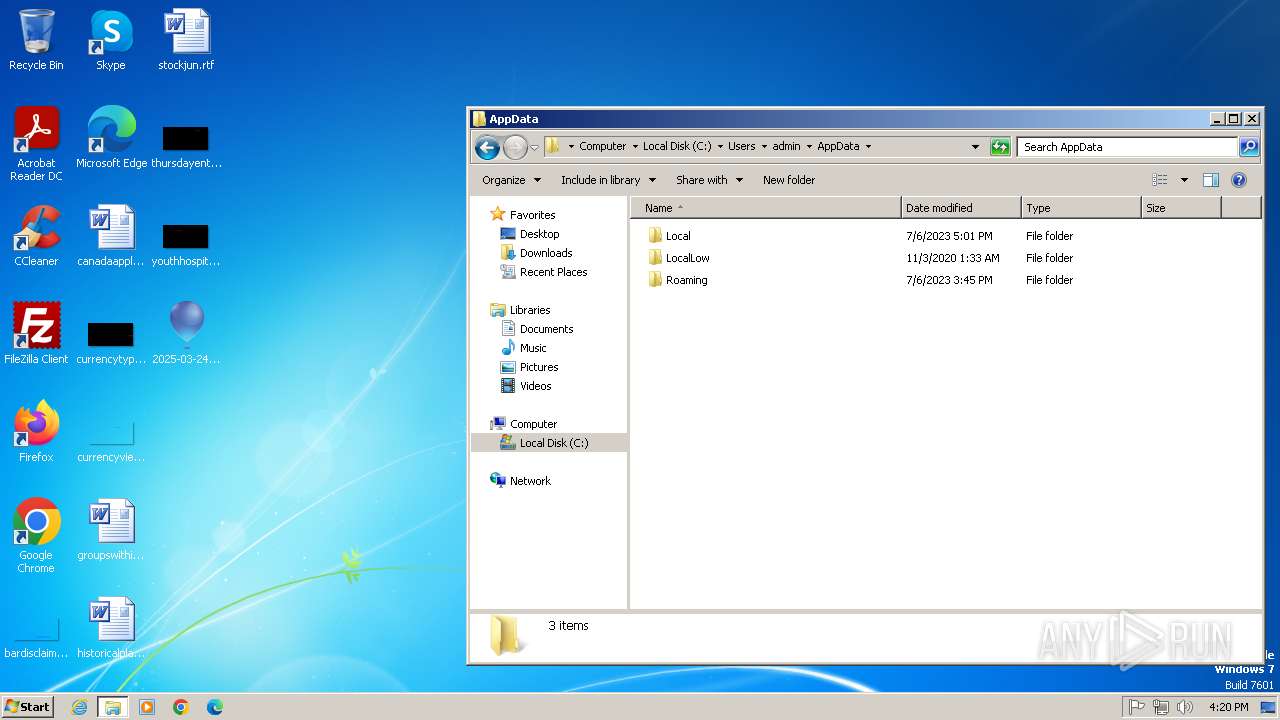This screenshot has height=720, width=1280.
Task: Open Include in library dropdown
Action: [608, 180]
